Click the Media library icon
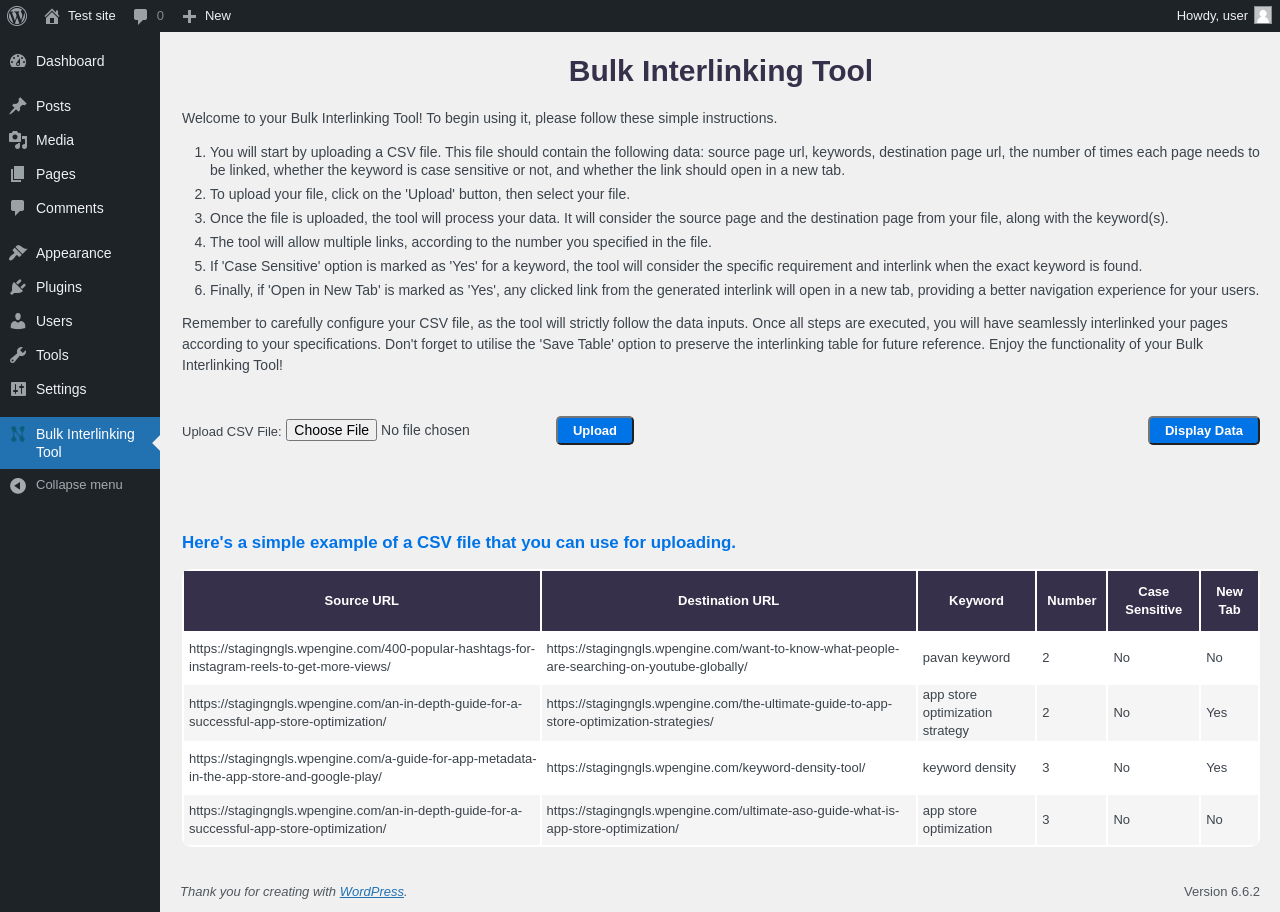The image size is (1280, 912). tap(18, 140)
